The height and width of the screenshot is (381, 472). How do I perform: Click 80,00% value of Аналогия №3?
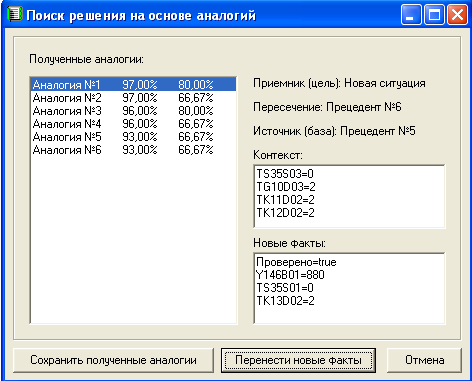pos(196,111)
